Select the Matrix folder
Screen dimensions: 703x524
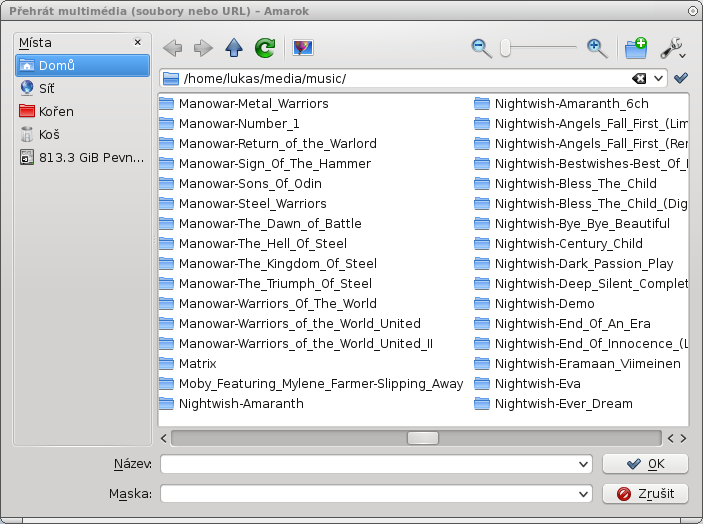(187, 364)
